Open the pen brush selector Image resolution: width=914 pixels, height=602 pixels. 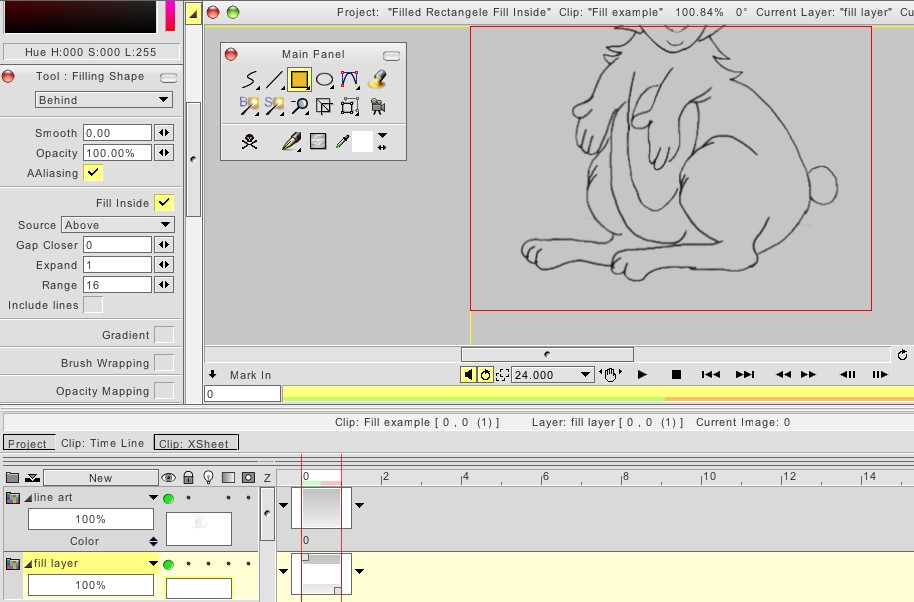pos(291,141)
